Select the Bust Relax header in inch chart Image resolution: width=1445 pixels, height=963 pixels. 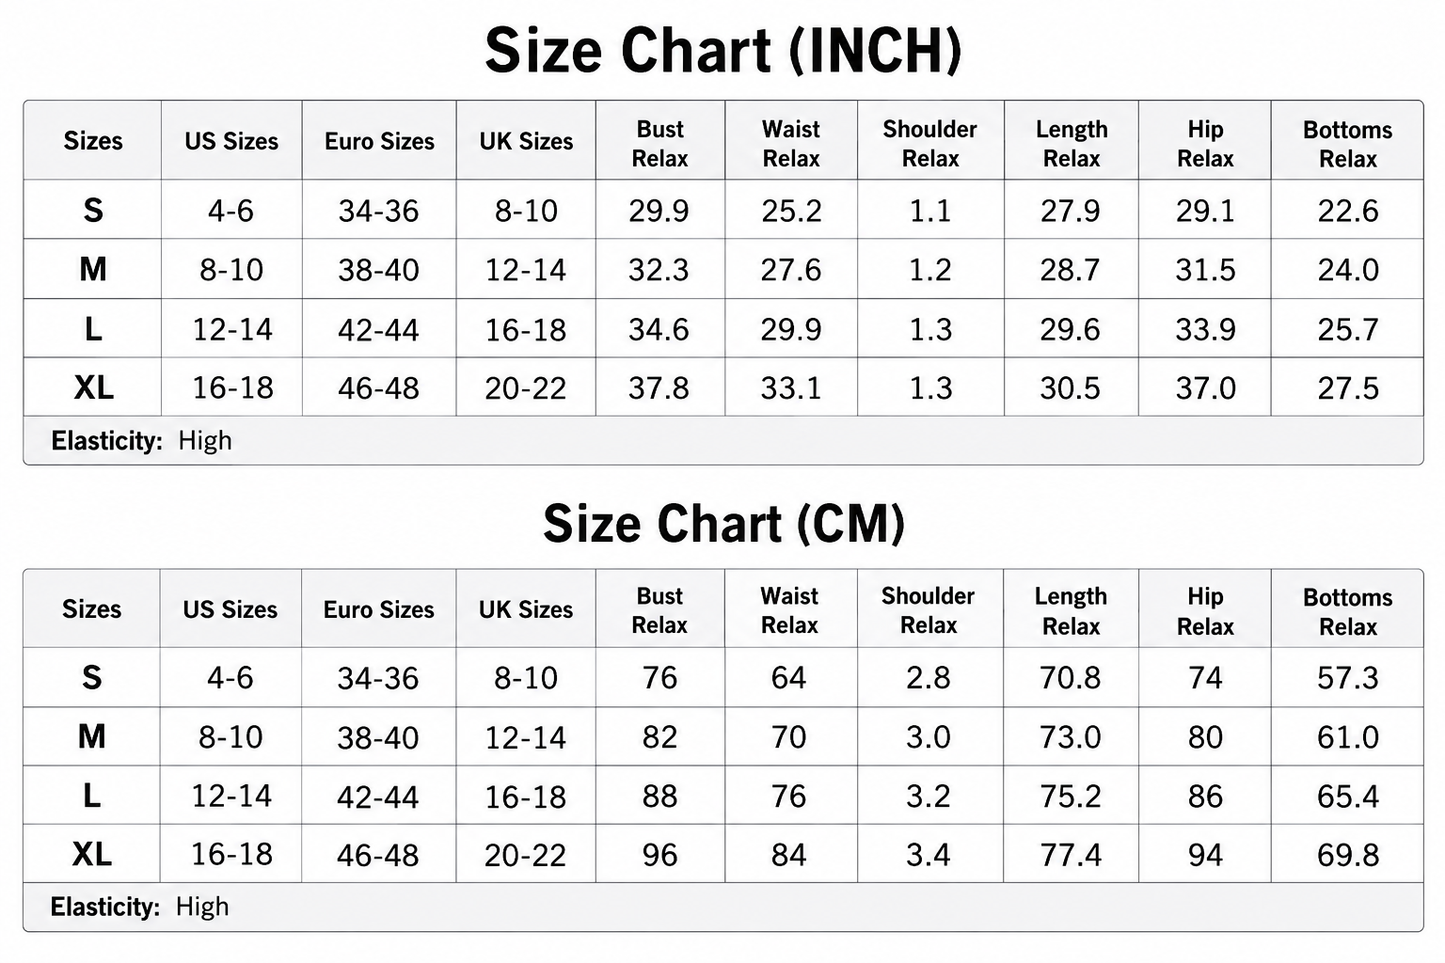click(660, 144)
